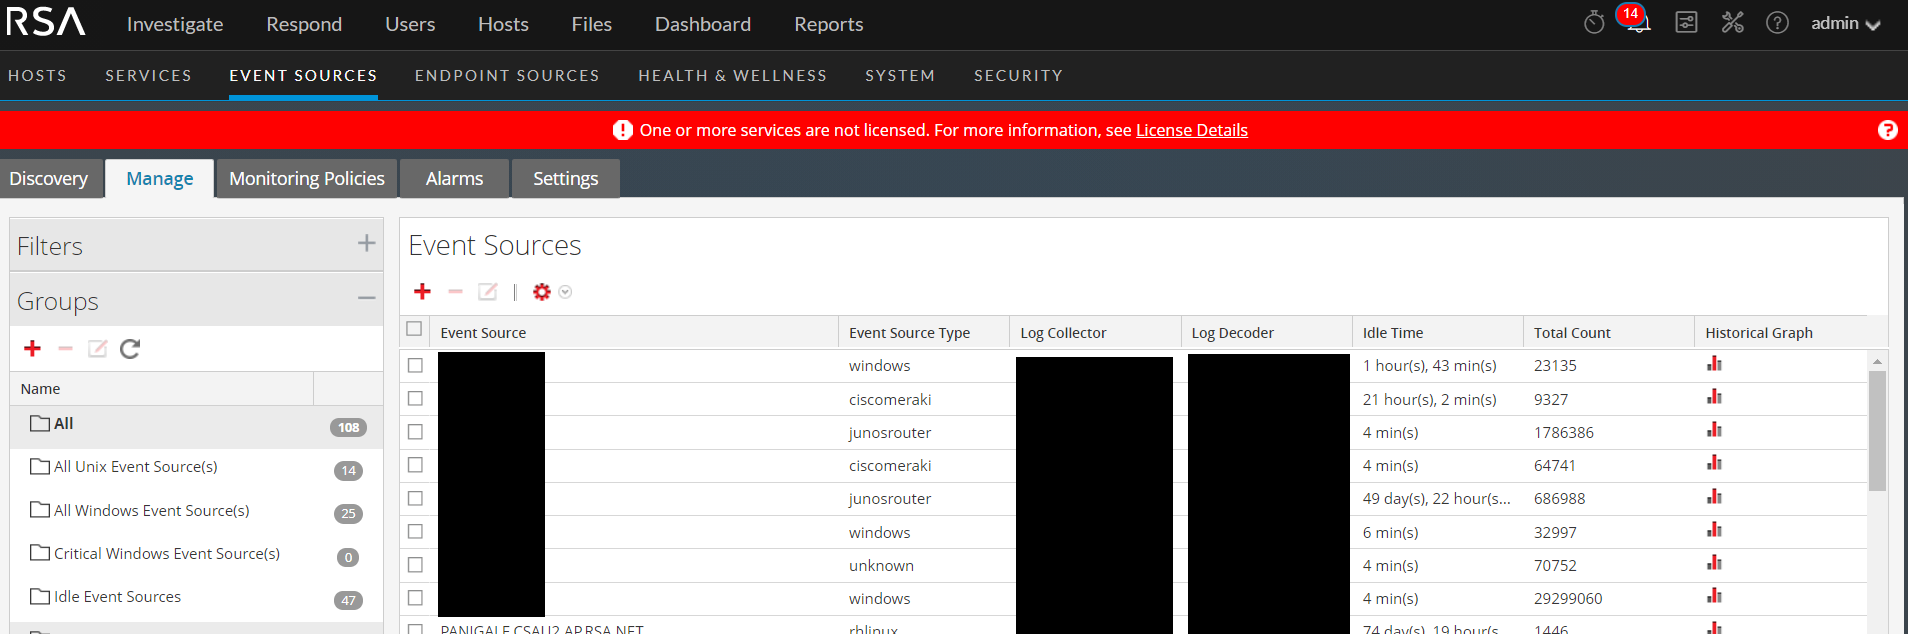The image size is (1908, 634).
Task: Open the Investigate menu
Action: click(x=175, y=24)
